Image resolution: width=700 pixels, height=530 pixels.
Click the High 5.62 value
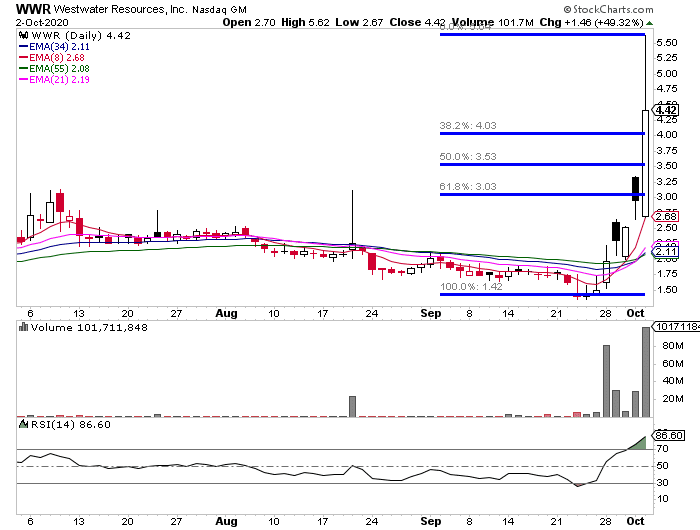click(305, 22)
